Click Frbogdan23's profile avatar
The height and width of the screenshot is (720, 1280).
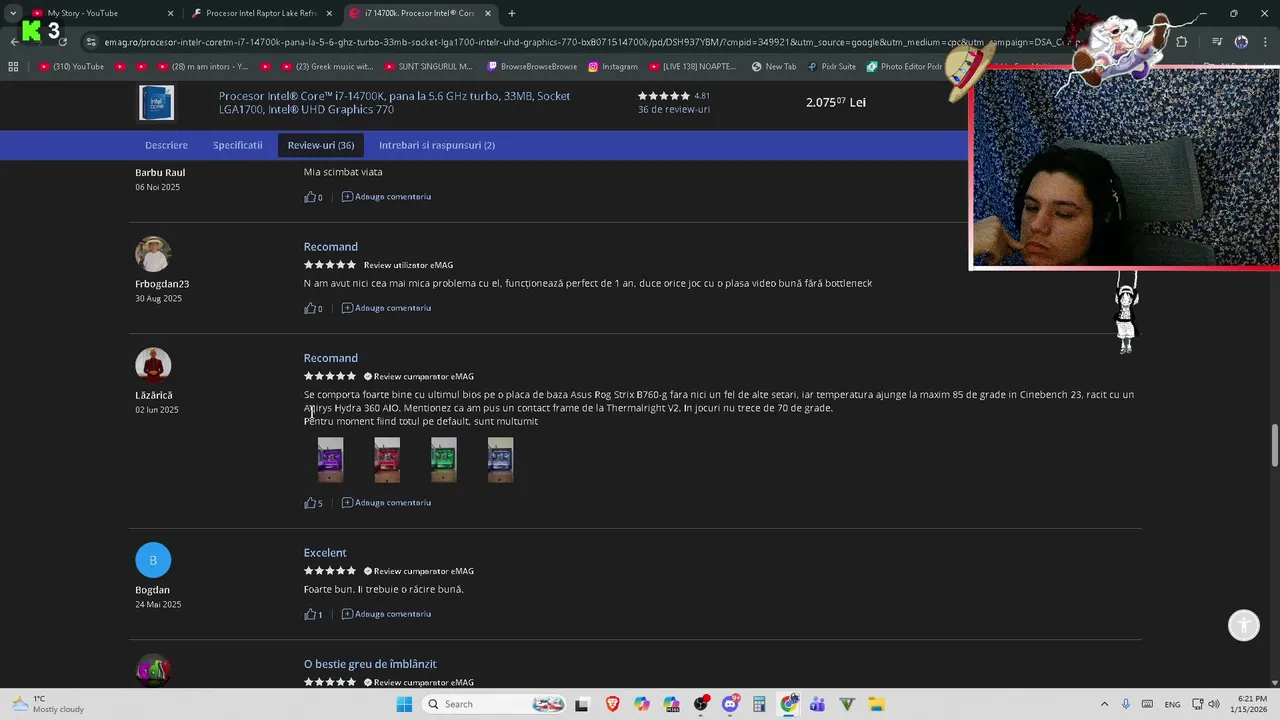[153, 254]
